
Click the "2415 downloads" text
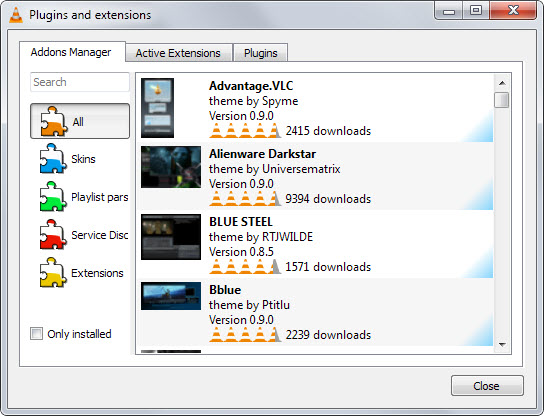pyautogui.click(x=328, y=131)
